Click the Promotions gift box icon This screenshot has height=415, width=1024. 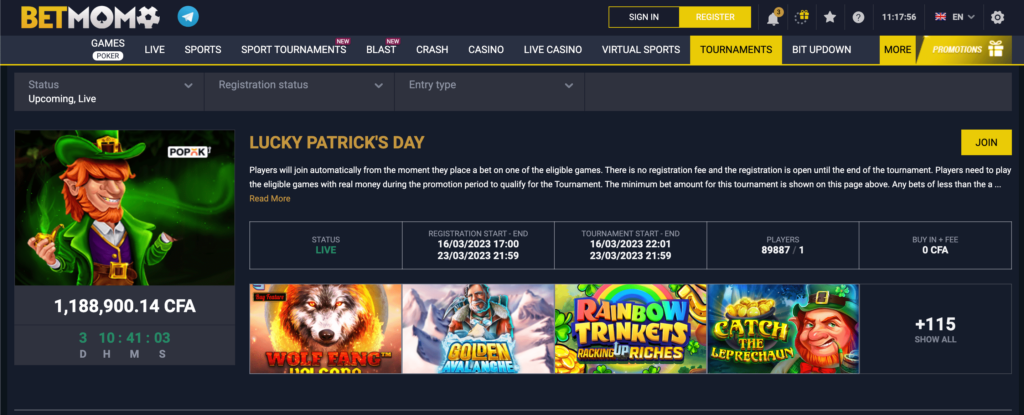995,49
